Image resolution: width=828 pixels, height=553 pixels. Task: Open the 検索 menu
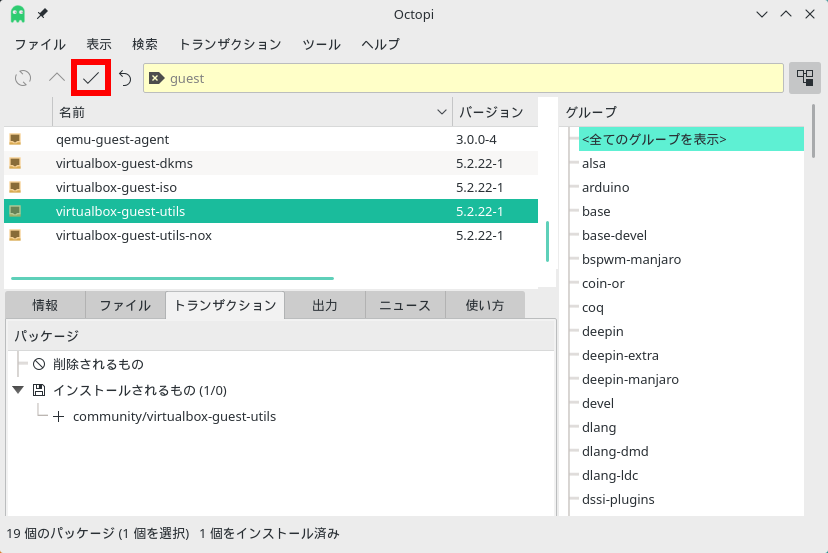coord(145,44)
